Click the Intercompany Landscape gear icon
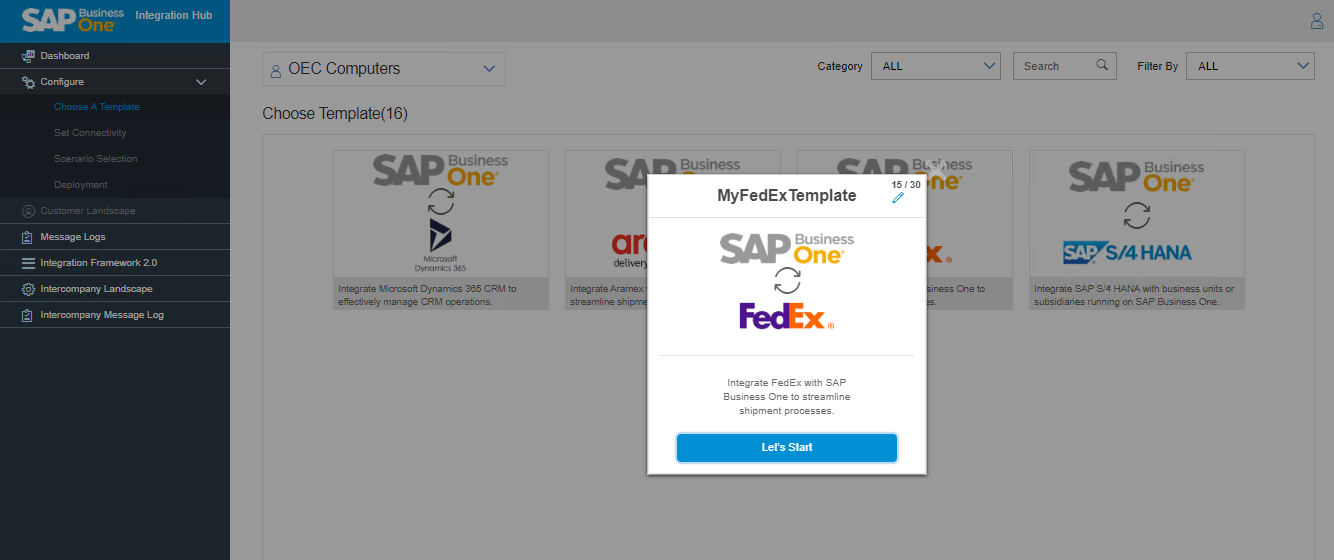Screen dimensions: 1334x560 coord(28,289)
